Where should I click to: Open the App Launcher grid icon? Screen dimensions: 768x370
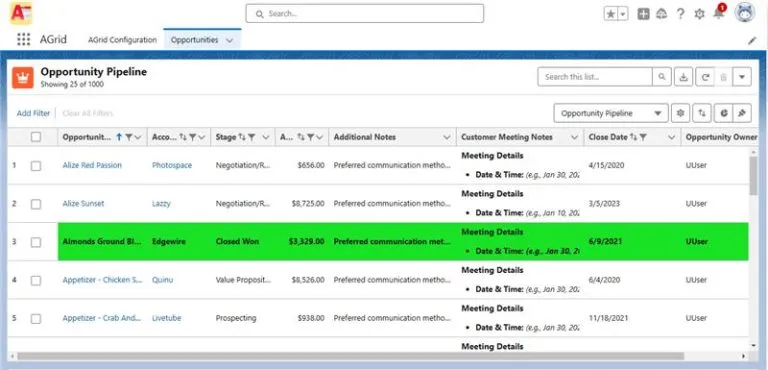point(23,40)
